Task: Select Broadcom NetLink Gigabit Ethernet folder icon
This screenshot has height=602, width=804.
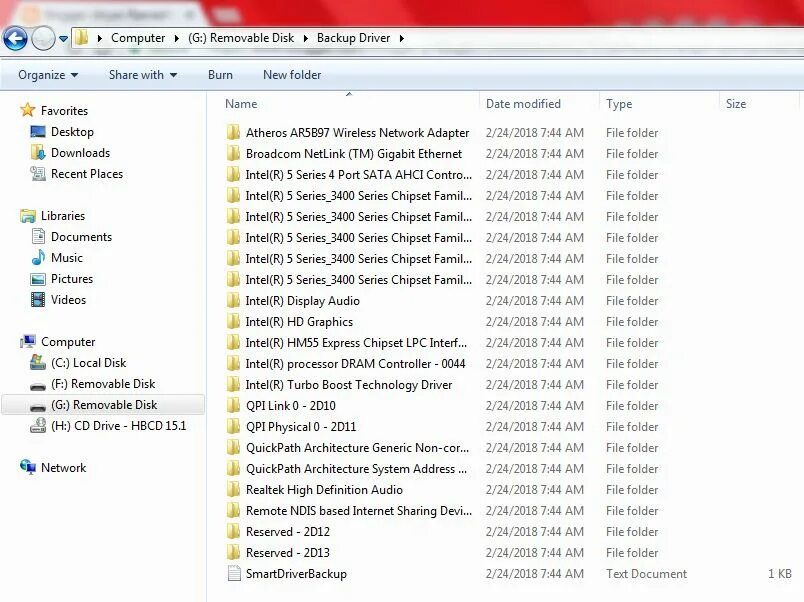Action: 233,153
